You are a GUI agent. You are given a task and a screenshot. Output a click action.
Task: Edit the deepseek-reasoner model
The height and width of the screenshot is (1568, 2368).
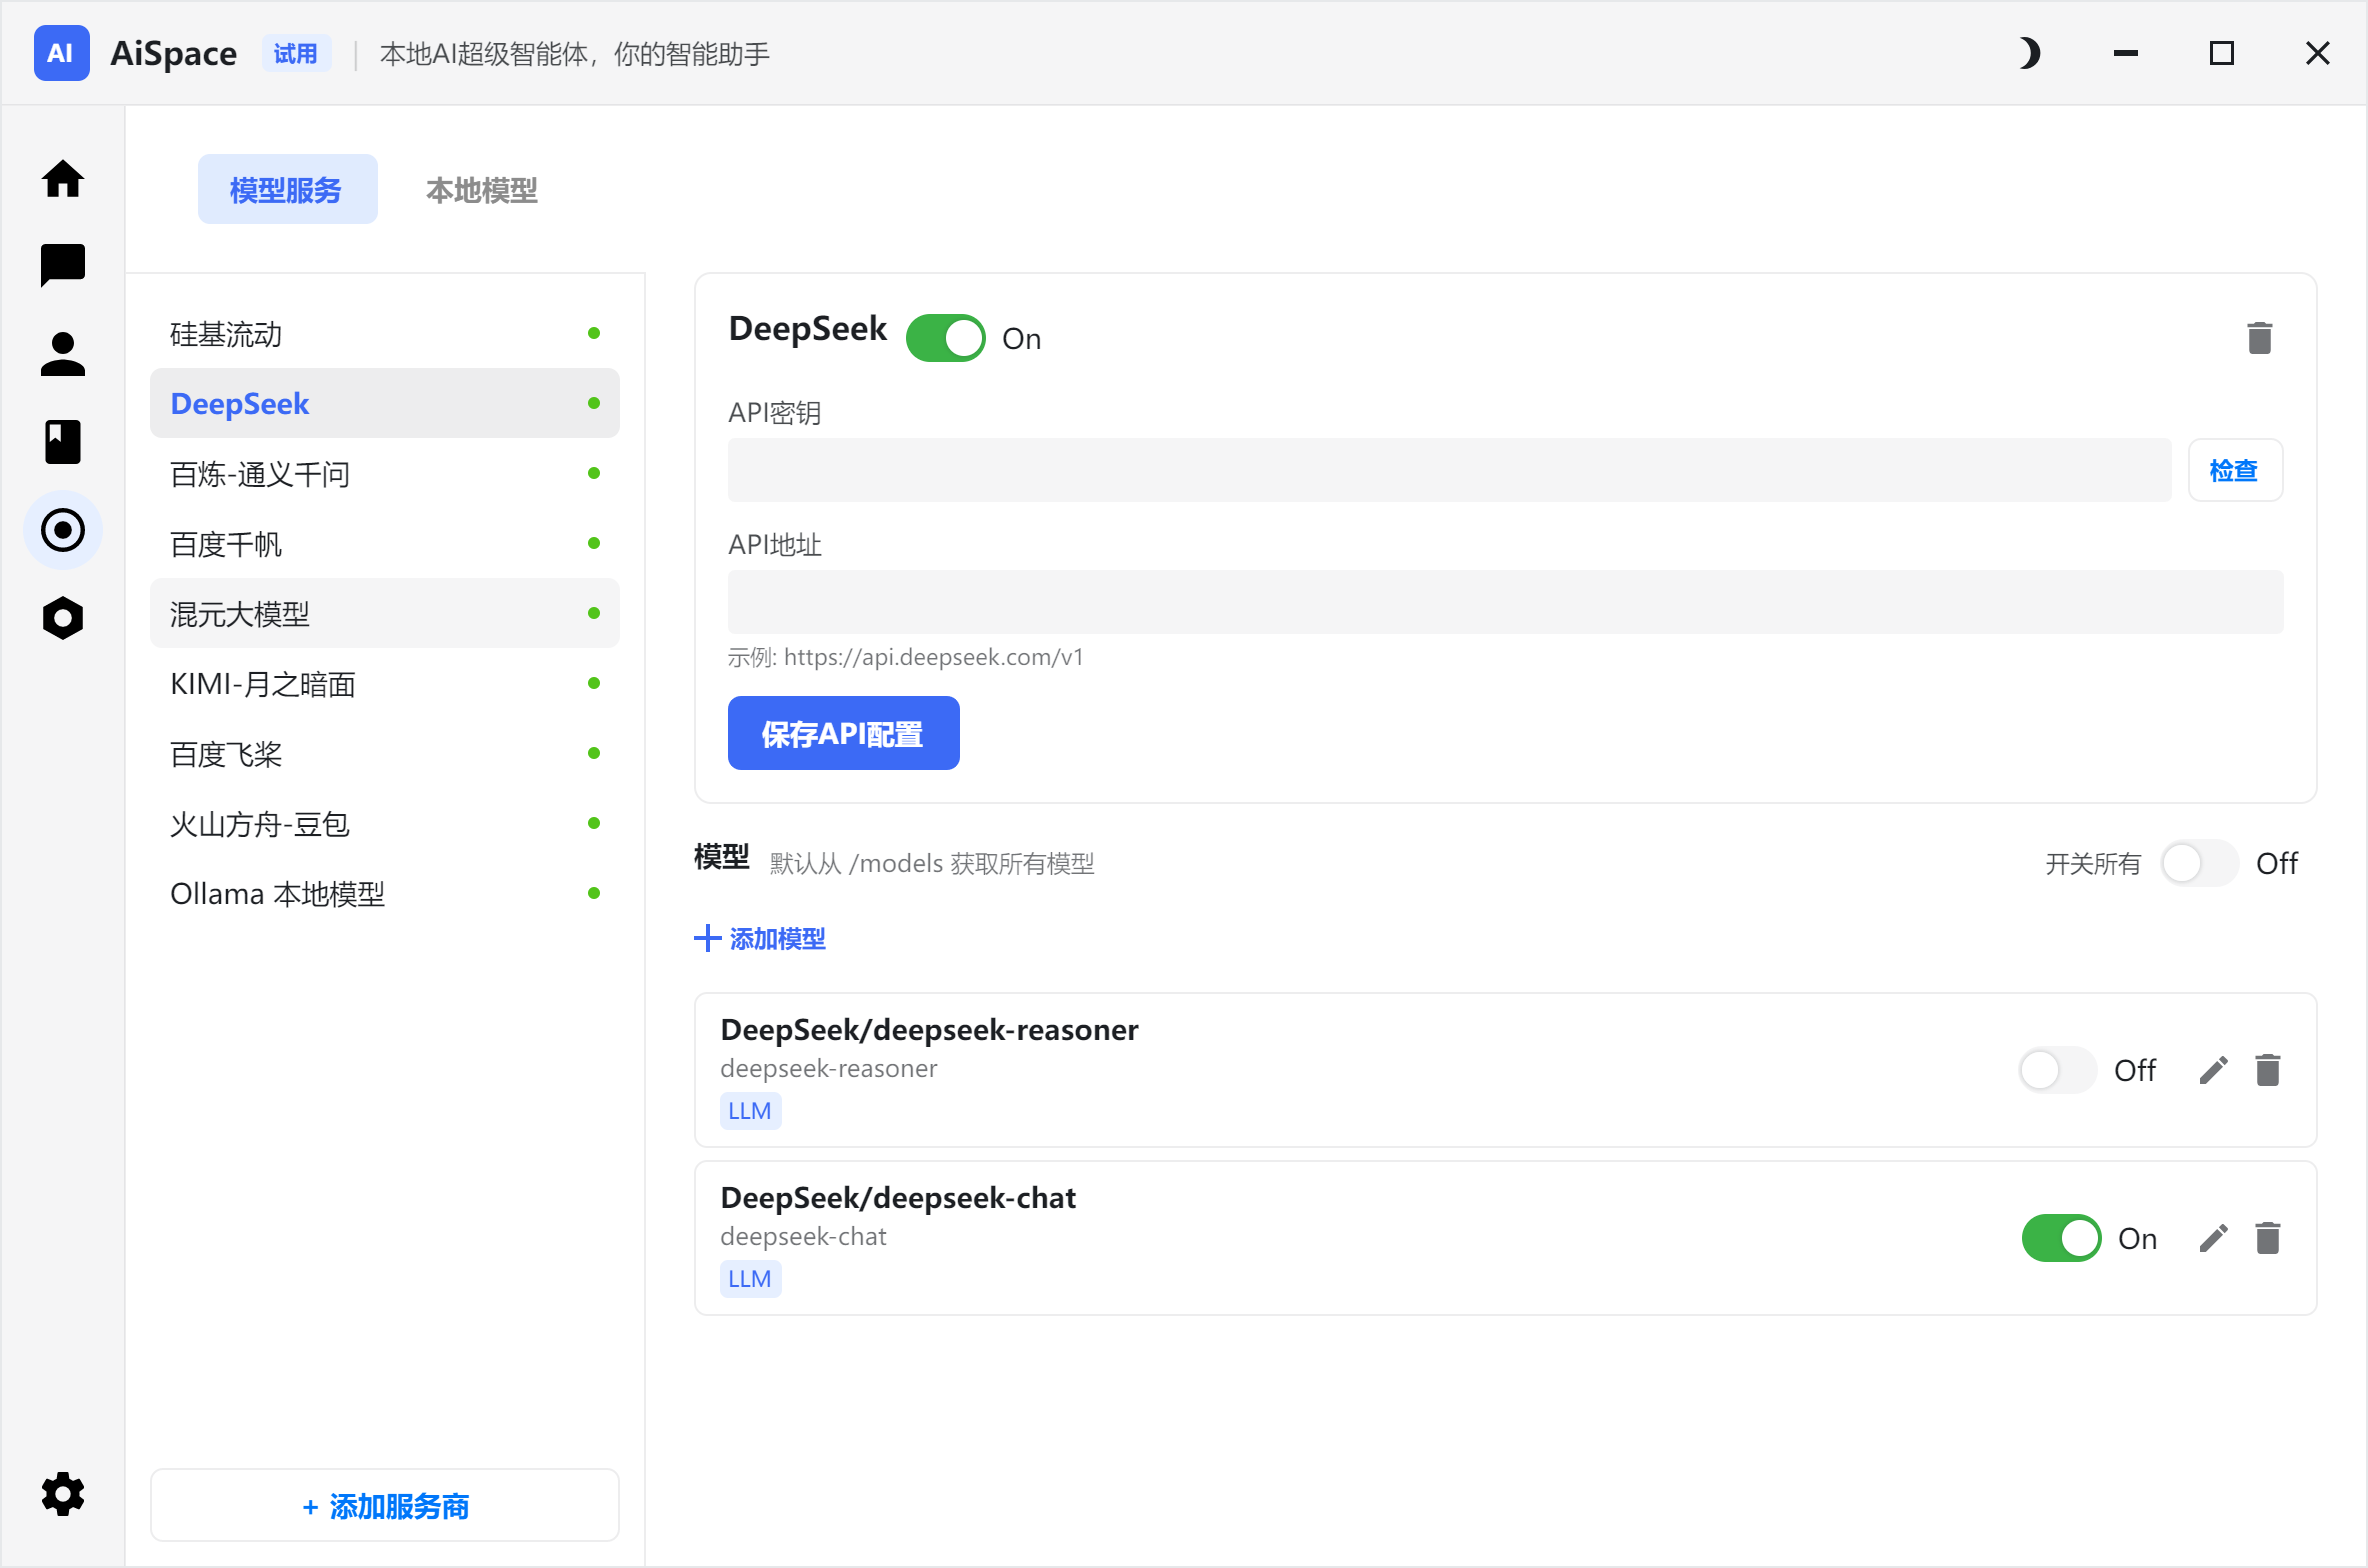pos(2214,1070)
